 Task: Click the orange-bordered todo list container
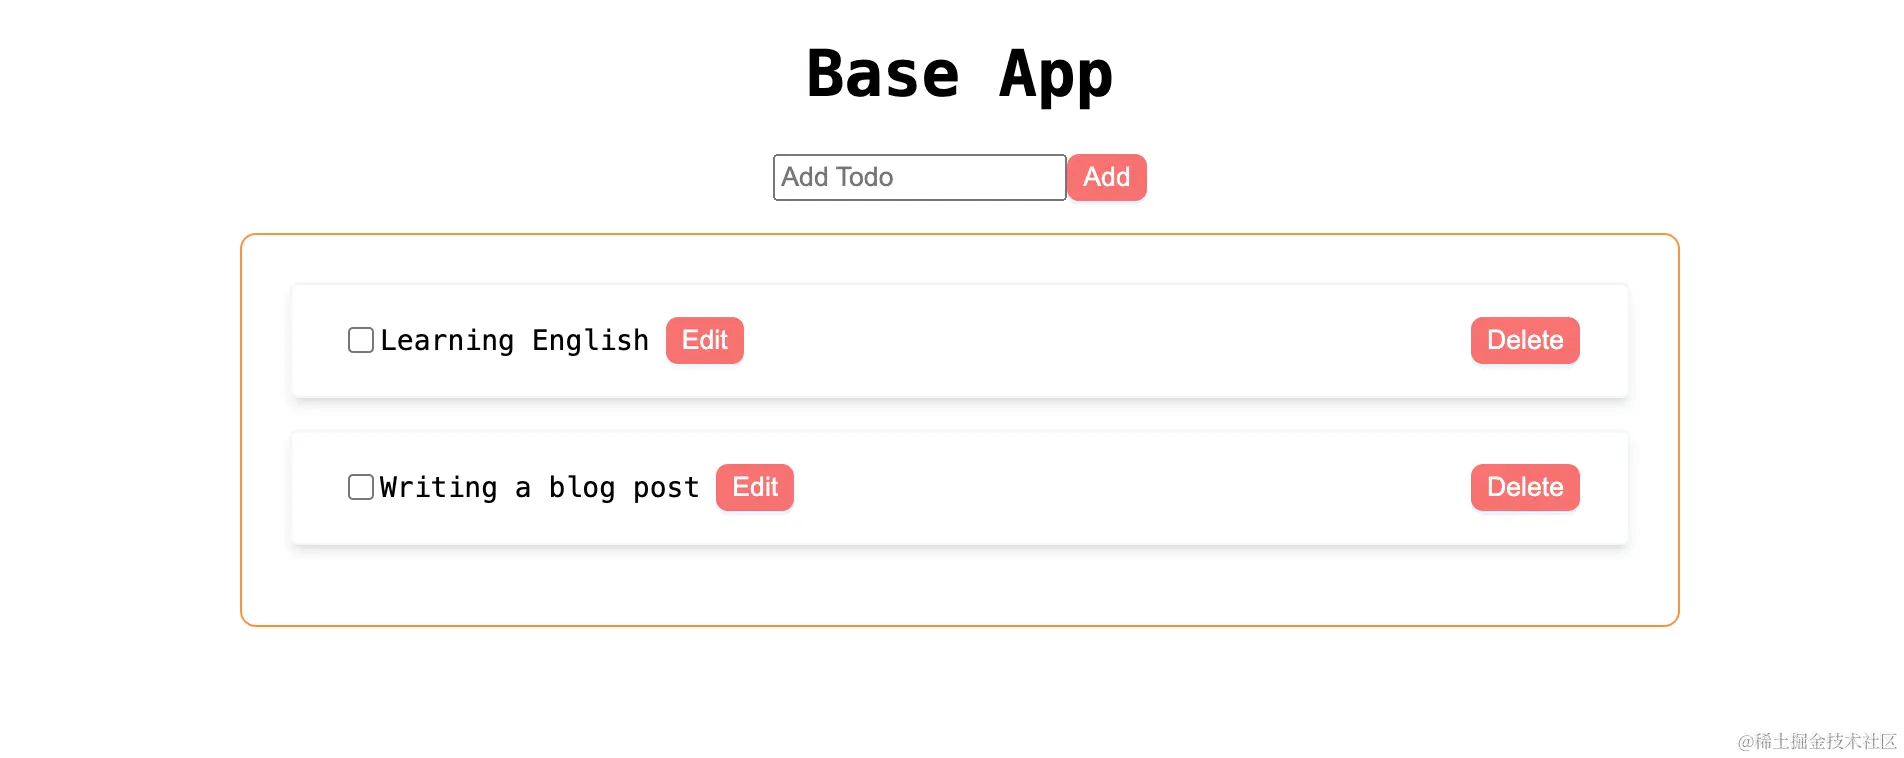[x=959, y=585]
